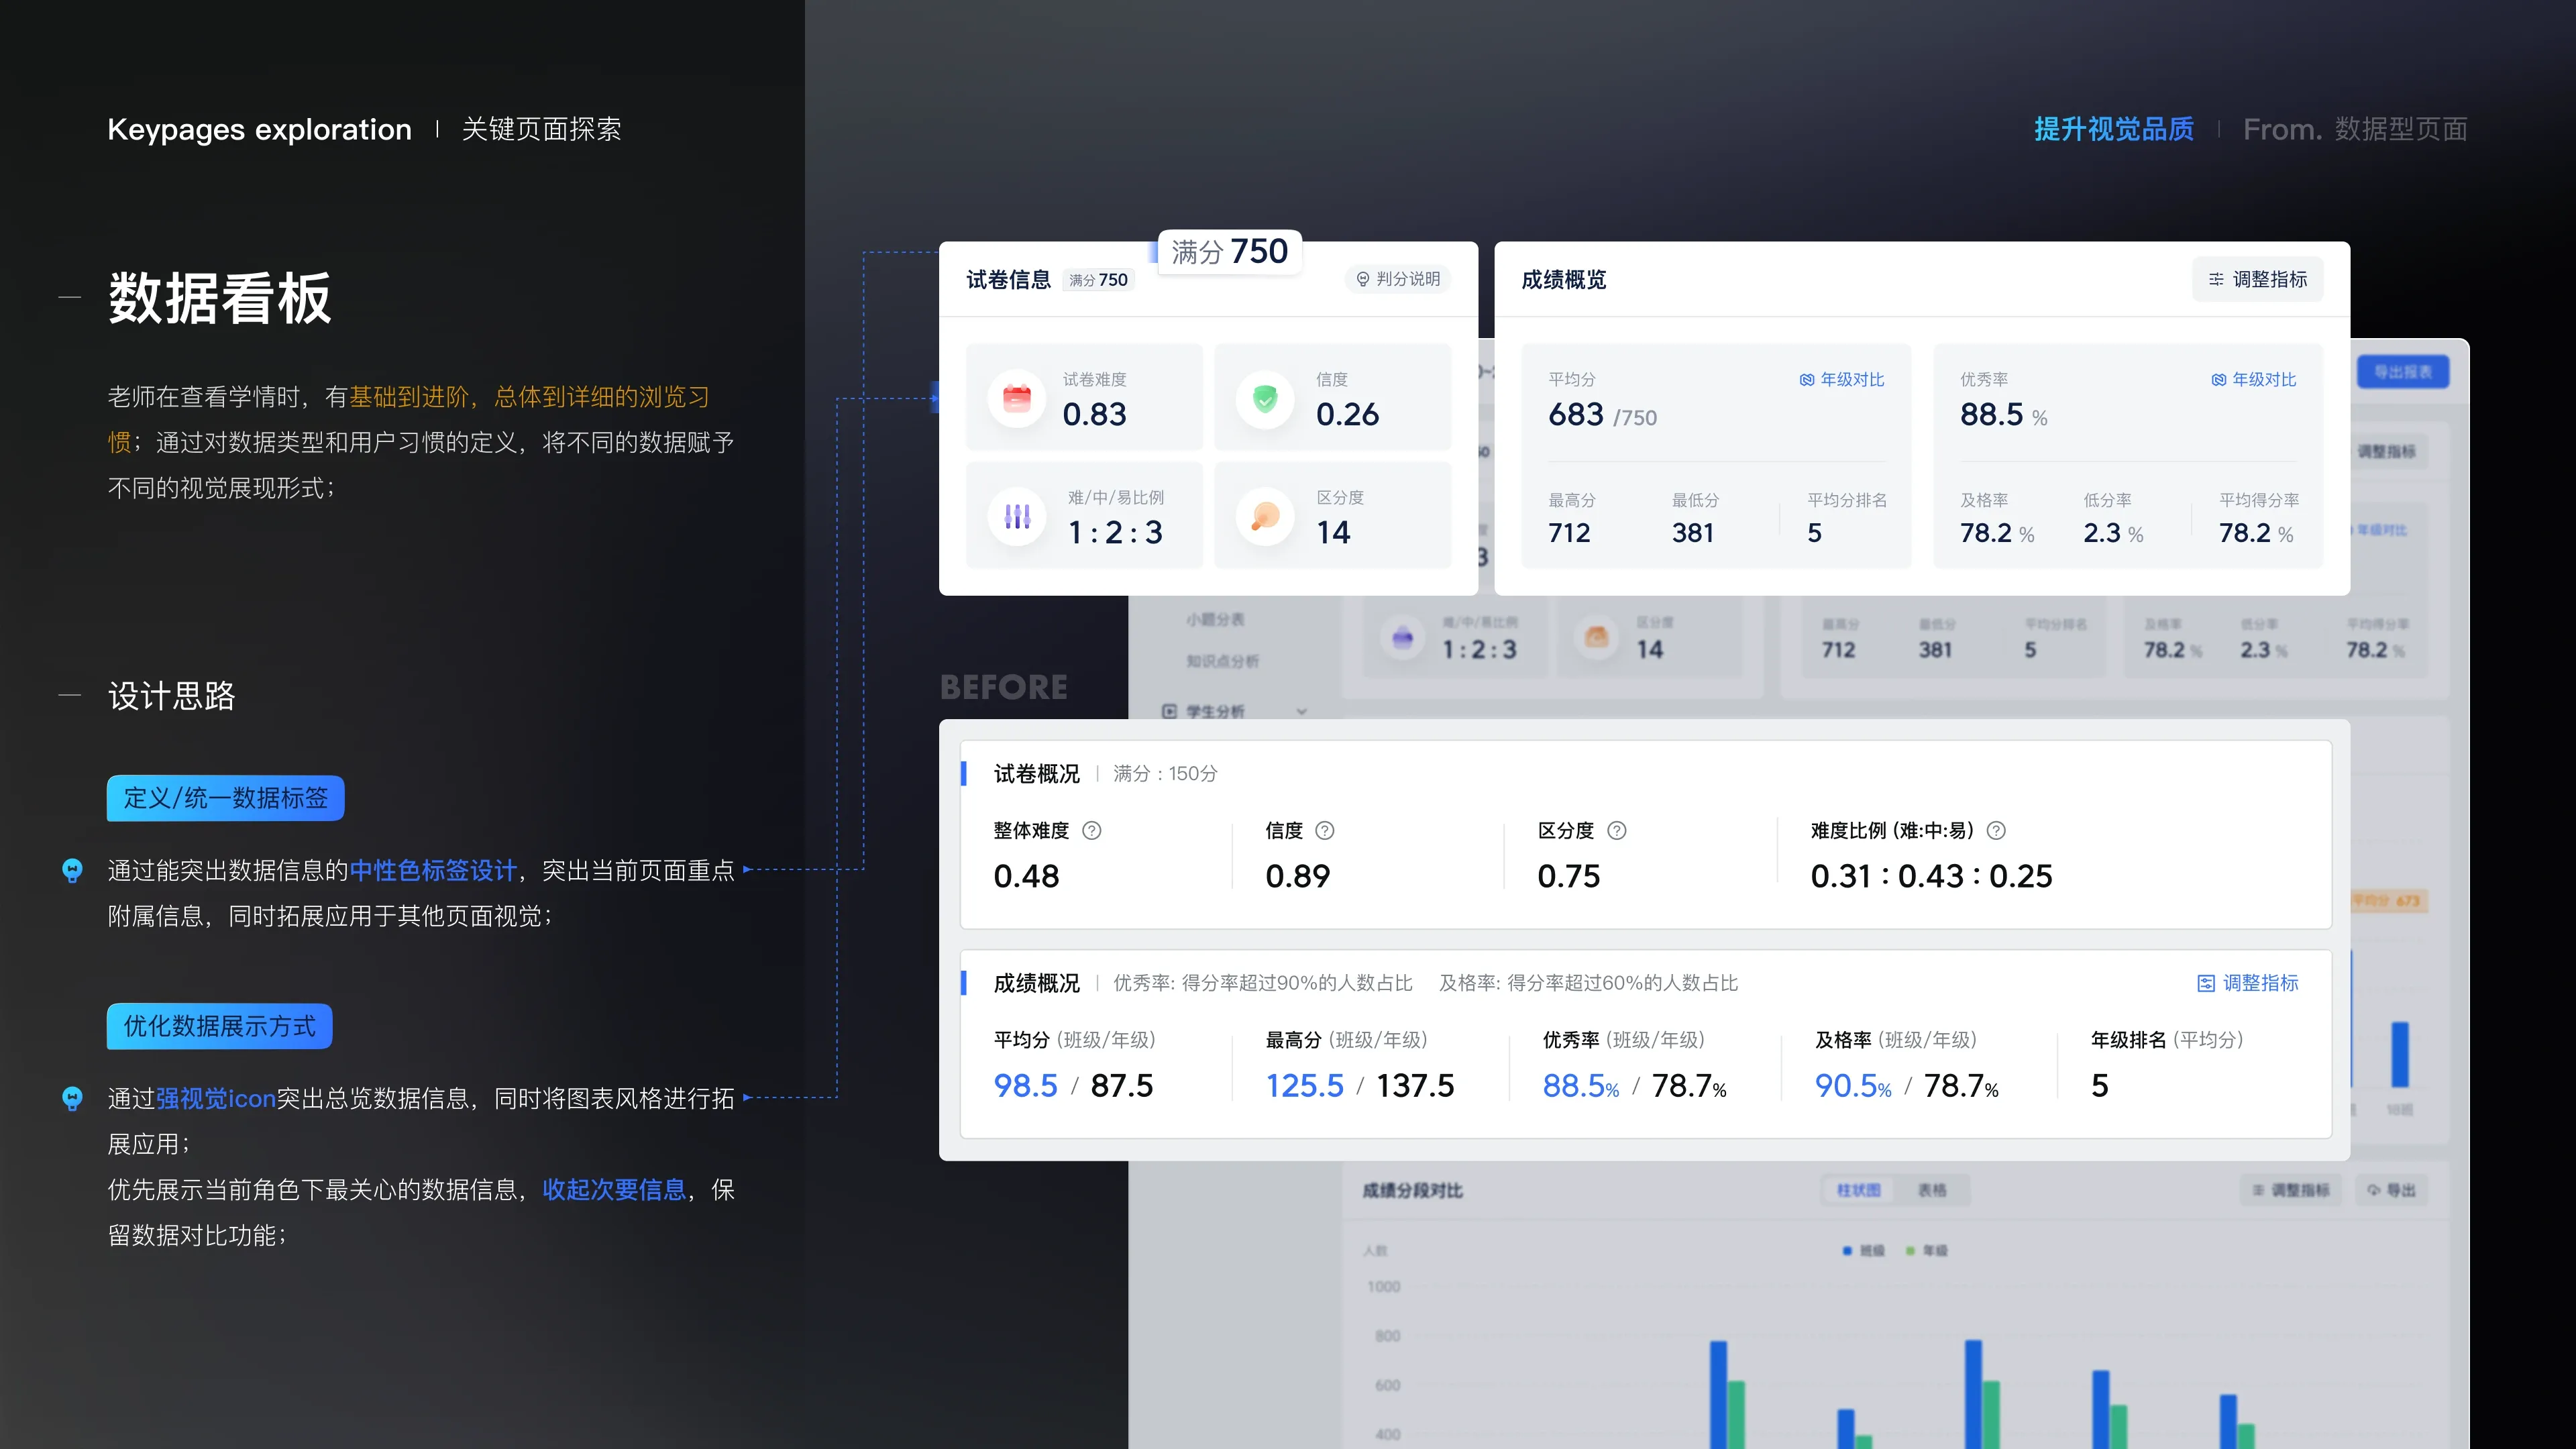The image size is (2576, 1449).
Task: Click the 优化数据展示方式 blue tag
Action: [220, 1026]
